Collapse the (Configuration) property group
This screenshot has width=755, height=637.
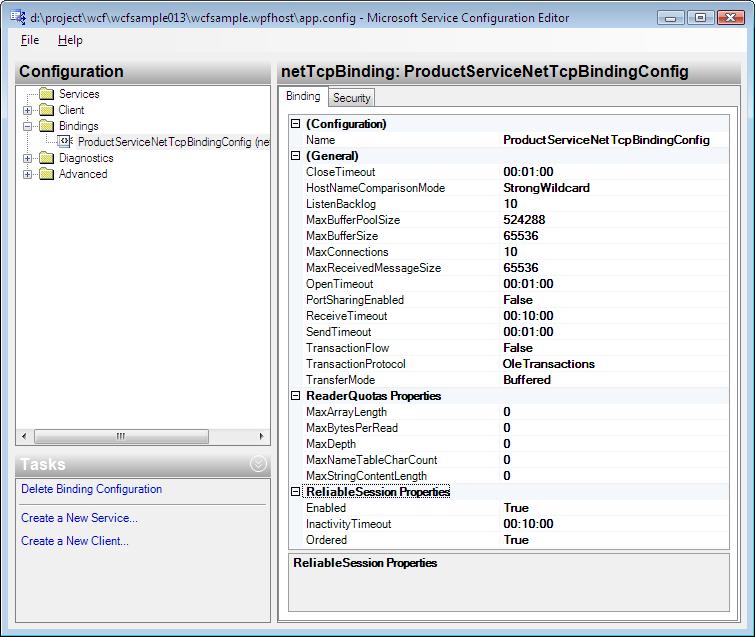tap(296, 124)
